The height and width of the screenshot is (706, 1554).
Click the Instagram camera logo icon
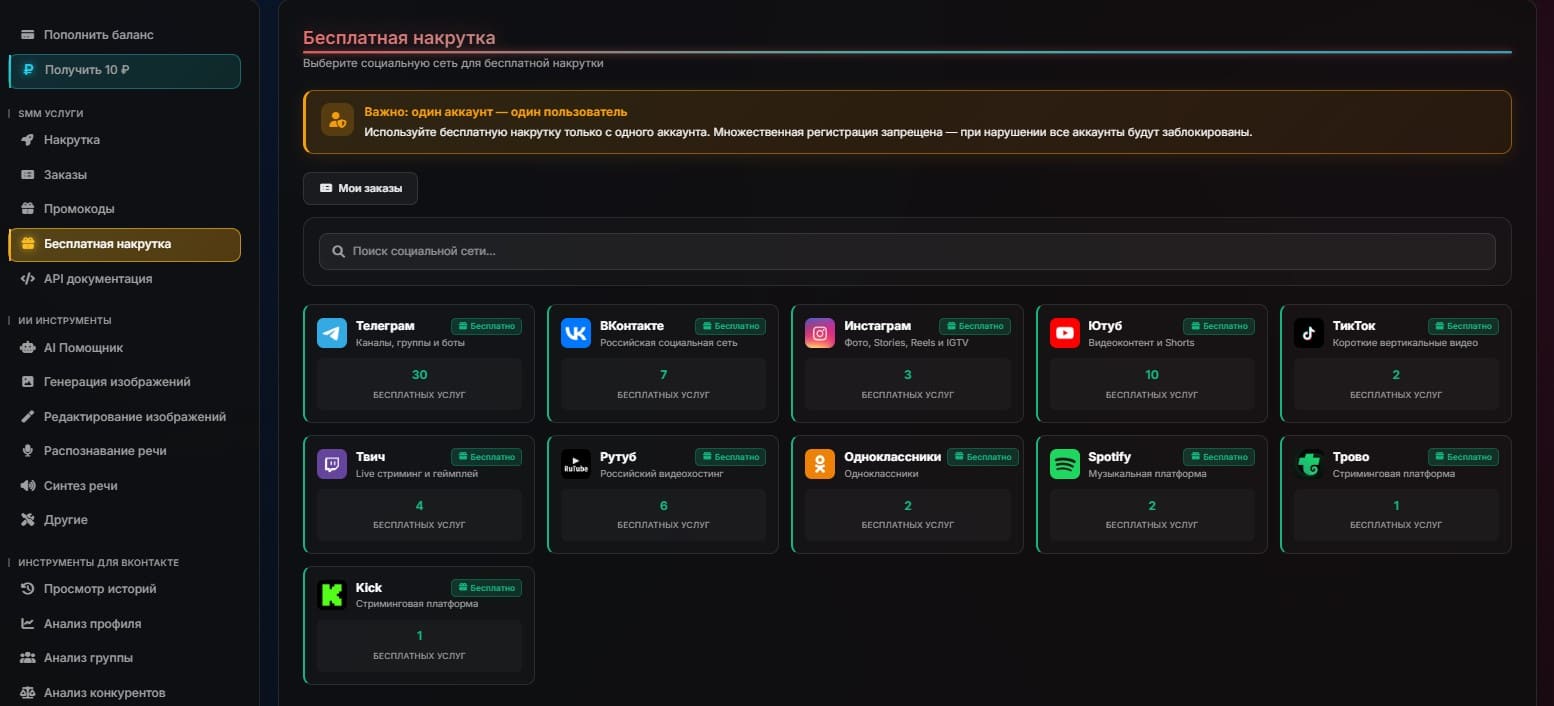coord(820,333)
